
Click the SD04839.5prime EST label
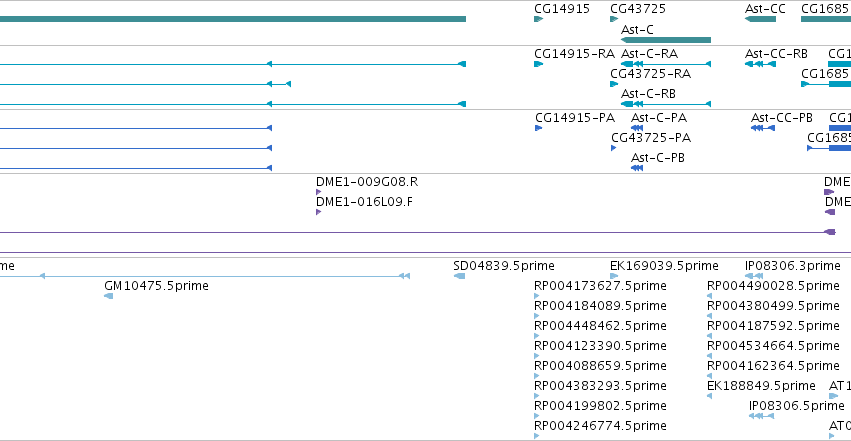coord(504,266)
